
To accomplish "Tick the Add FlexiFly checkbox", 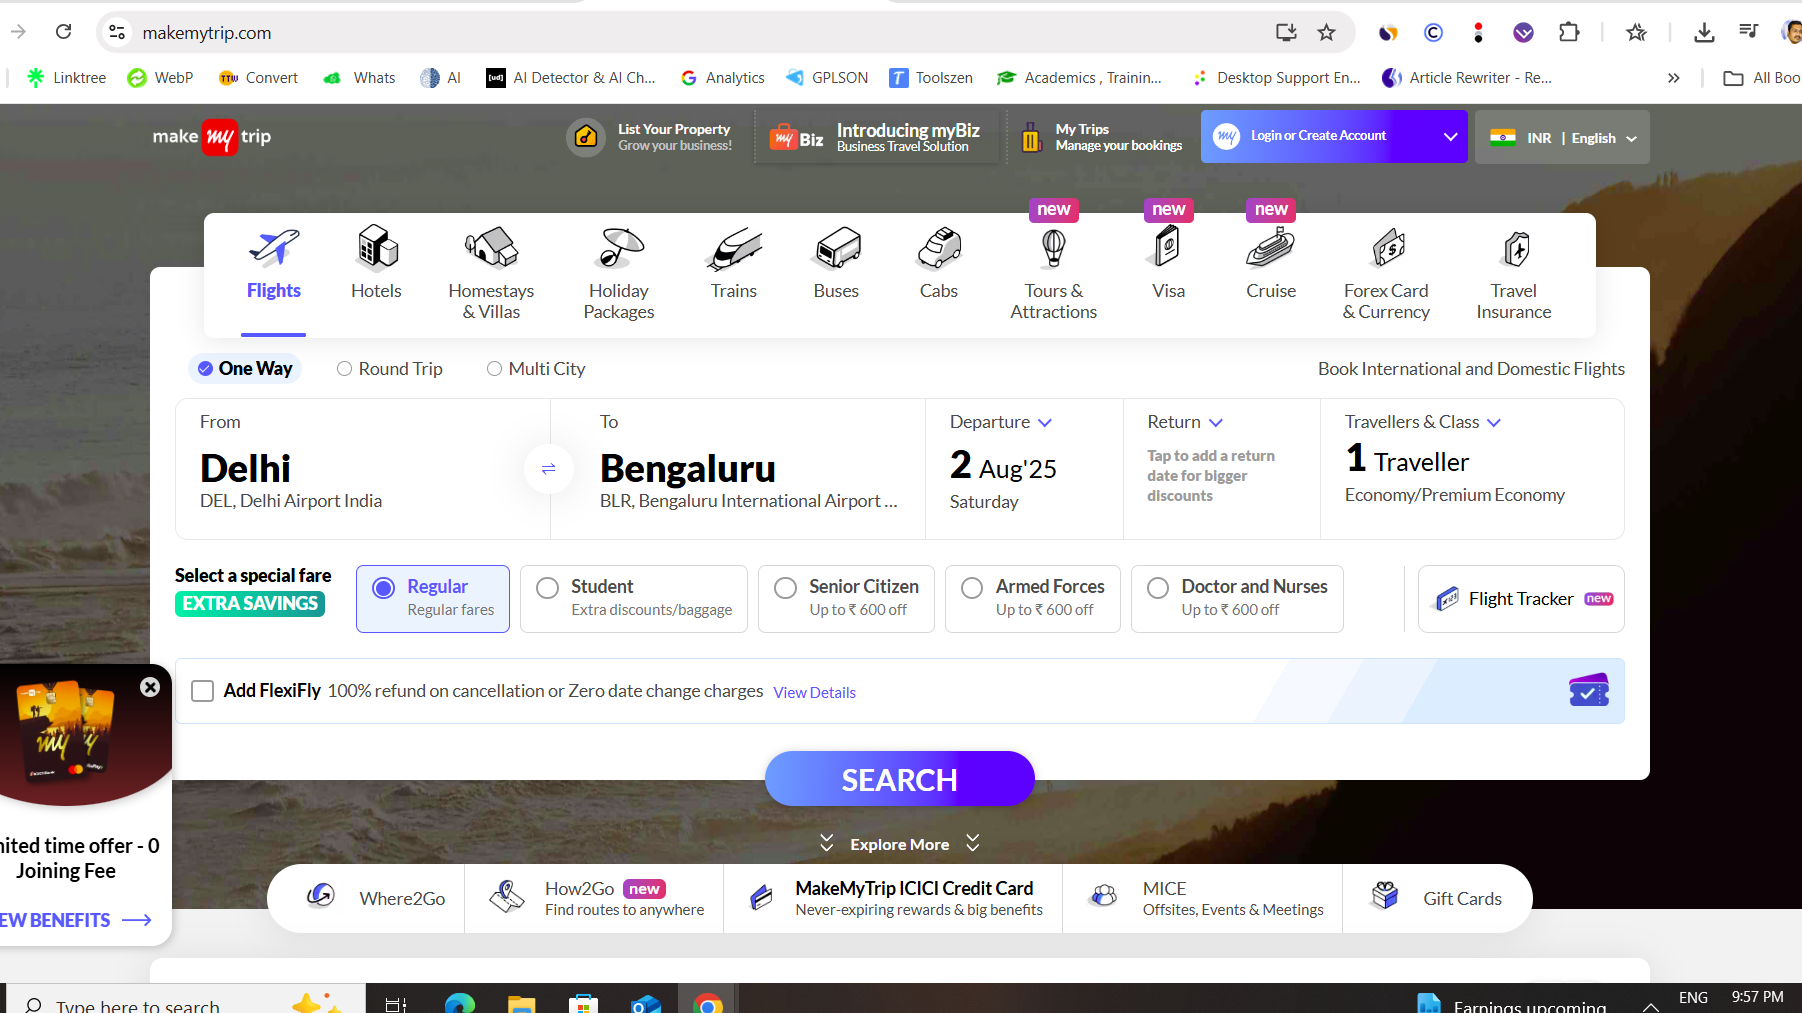I will tap(202, 691).
